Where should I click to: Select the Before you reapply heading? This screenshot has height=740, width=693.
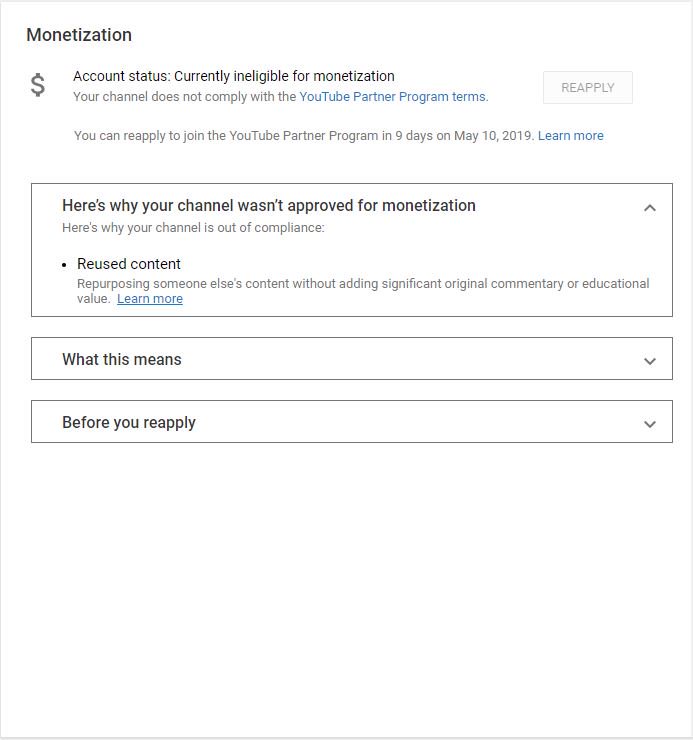129,422
